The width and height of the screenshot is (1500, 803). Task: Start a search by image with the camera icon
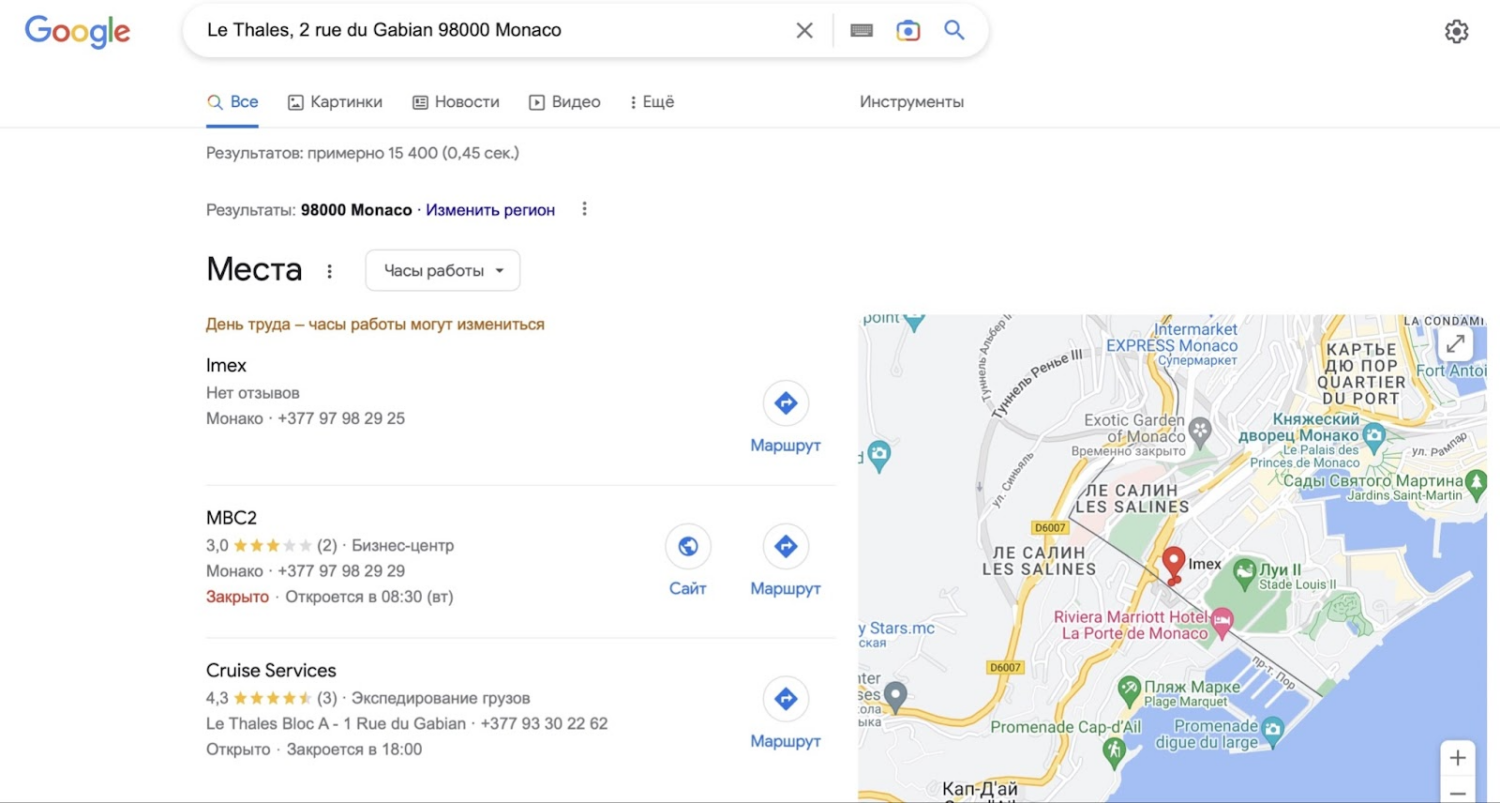(x=907, y=30)
